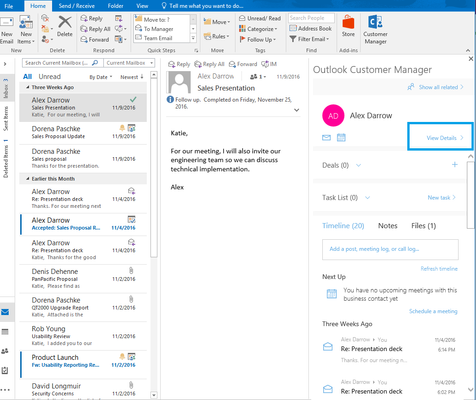The image size is (476, 400).
Task: Click the New task link
Action: click(441, 198)
